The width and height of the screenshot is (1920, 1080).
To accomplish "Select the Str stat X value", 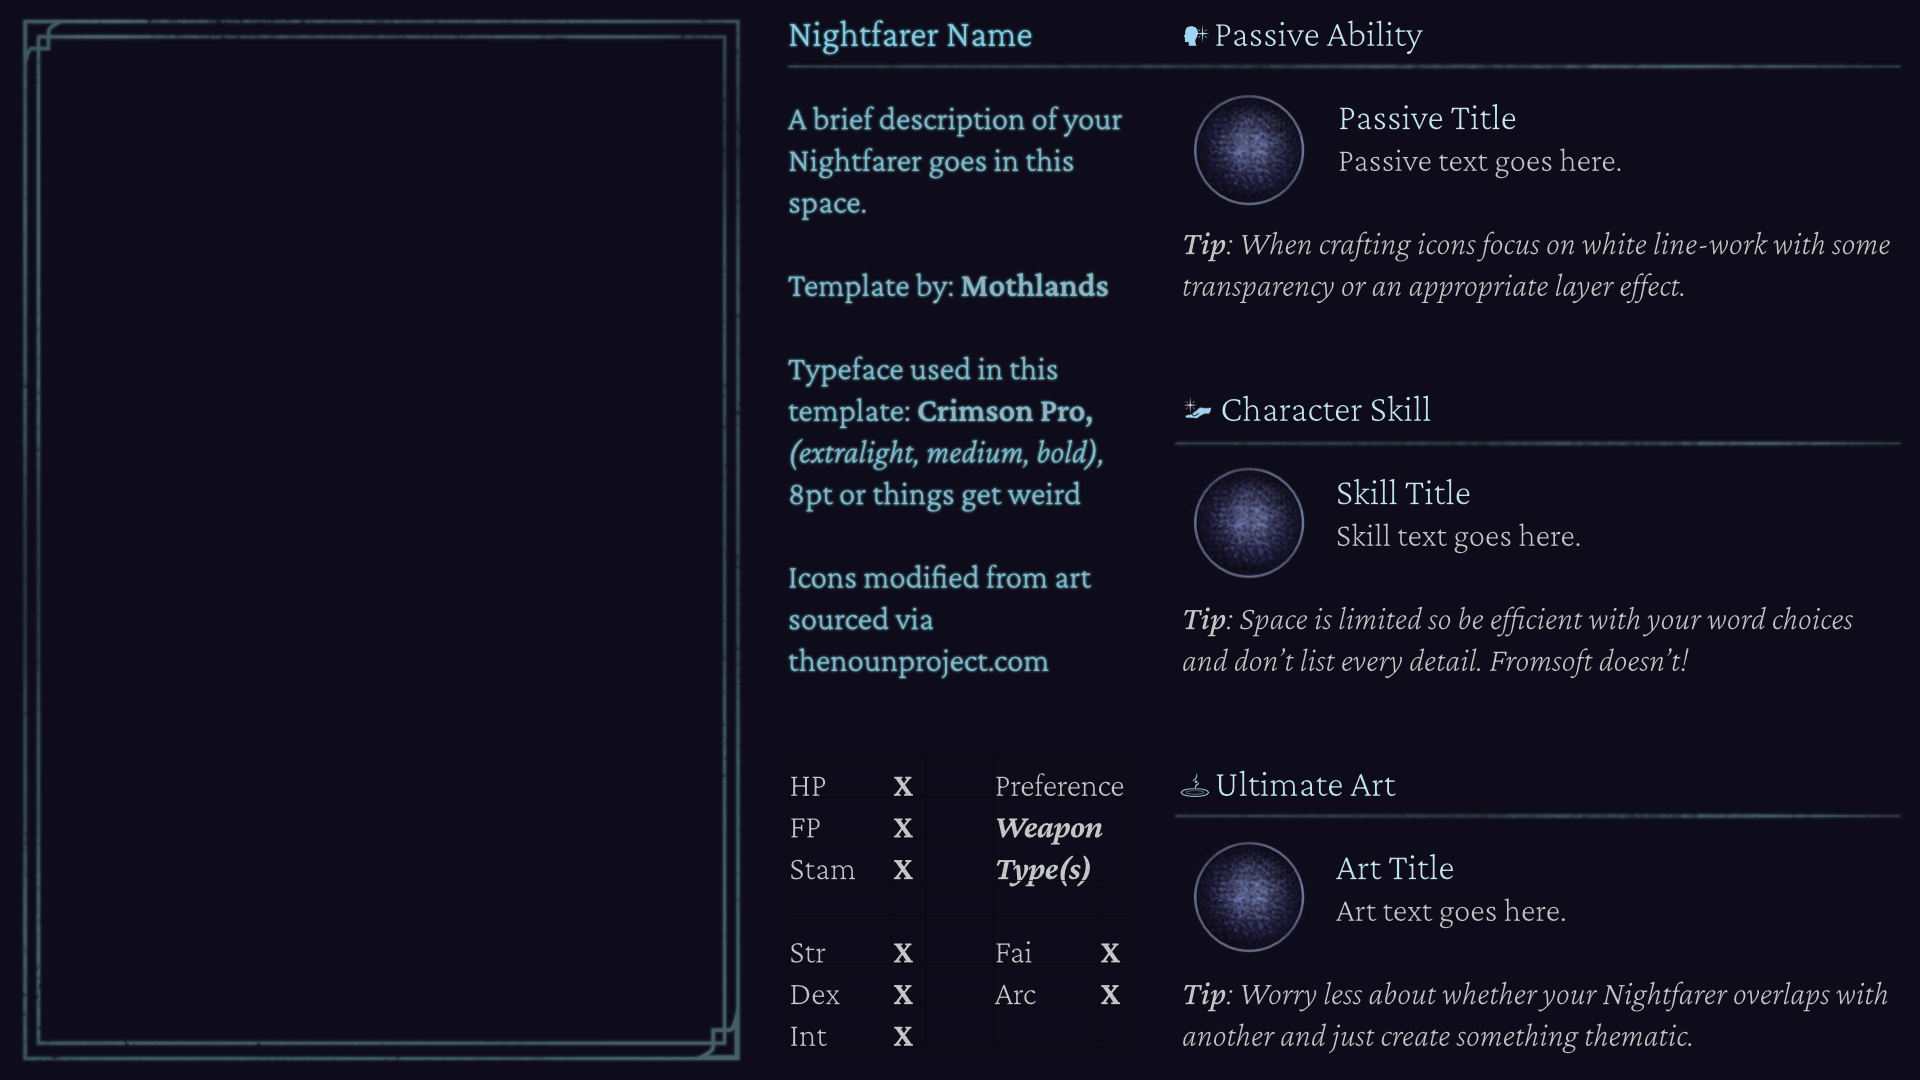I will point(903,954).
